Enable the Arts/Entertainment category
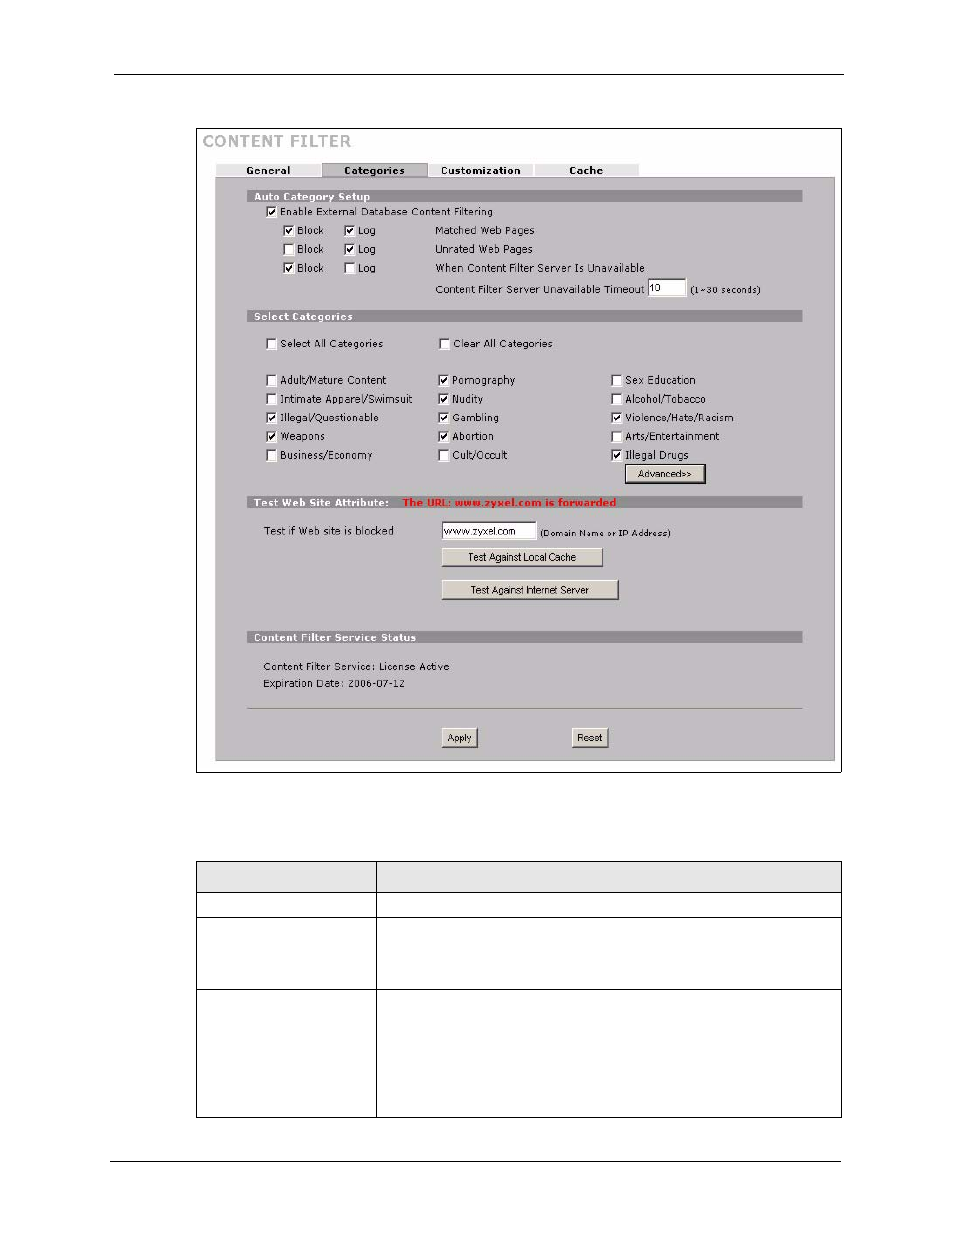Screen dimensions: 954x1235 point(617,437)
